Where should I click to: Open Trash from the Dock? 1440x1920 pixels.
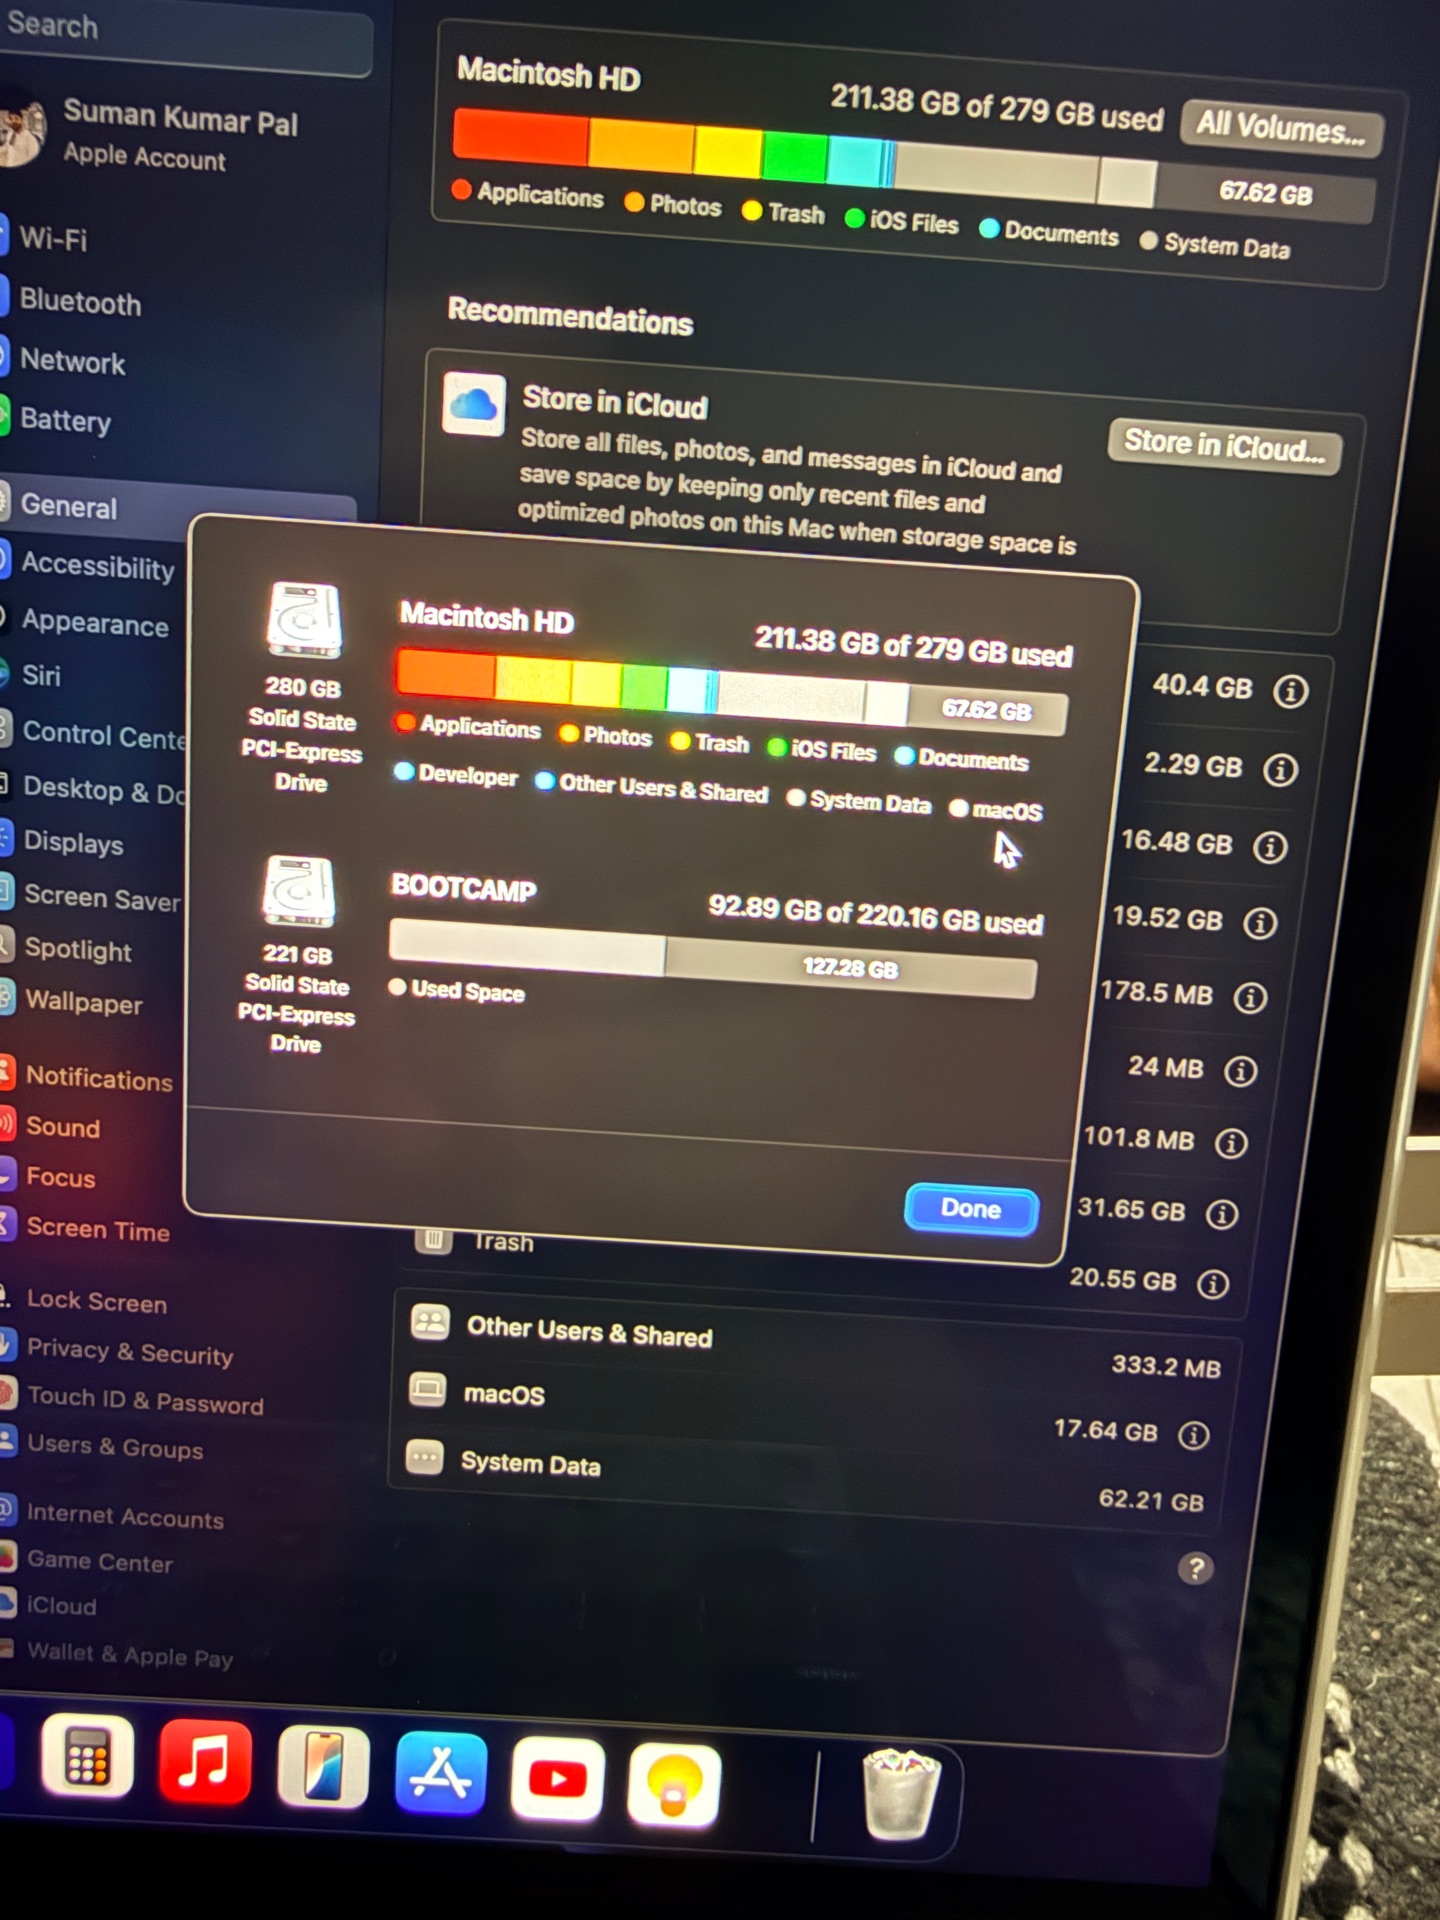[901, 1794]
